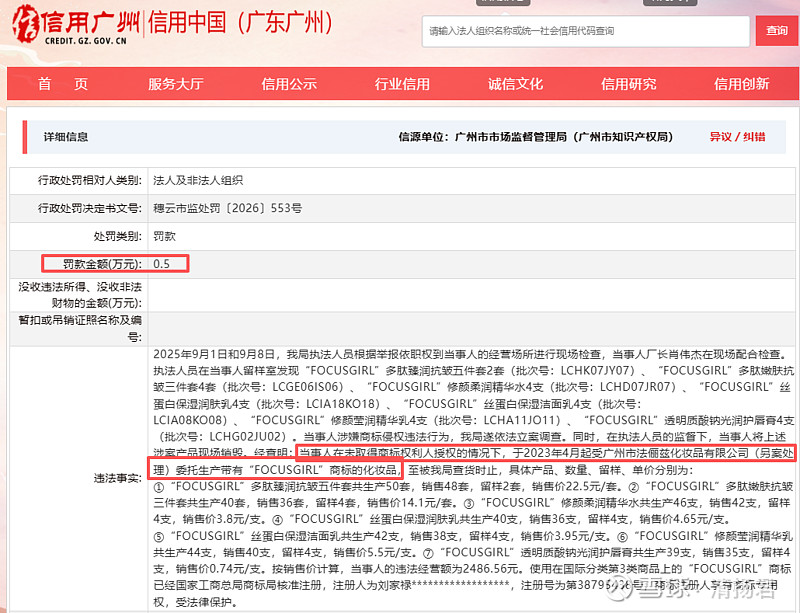Image resolution: width=800 pixels, height=613 pixels.
Task: Select the penalty type value 罚款
Action: (164, 236)
